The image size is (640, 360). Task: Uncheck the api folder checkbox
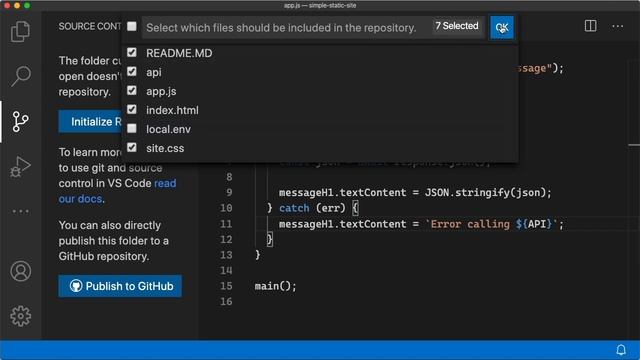click(x=132, y=72)
